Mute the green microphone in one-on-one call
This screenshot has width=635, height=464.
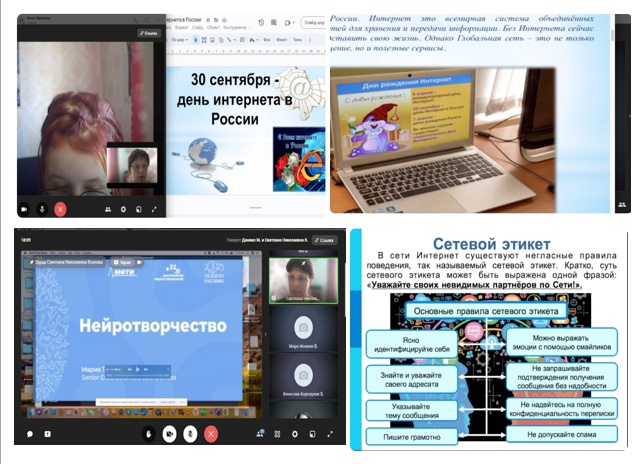(42, 209)
